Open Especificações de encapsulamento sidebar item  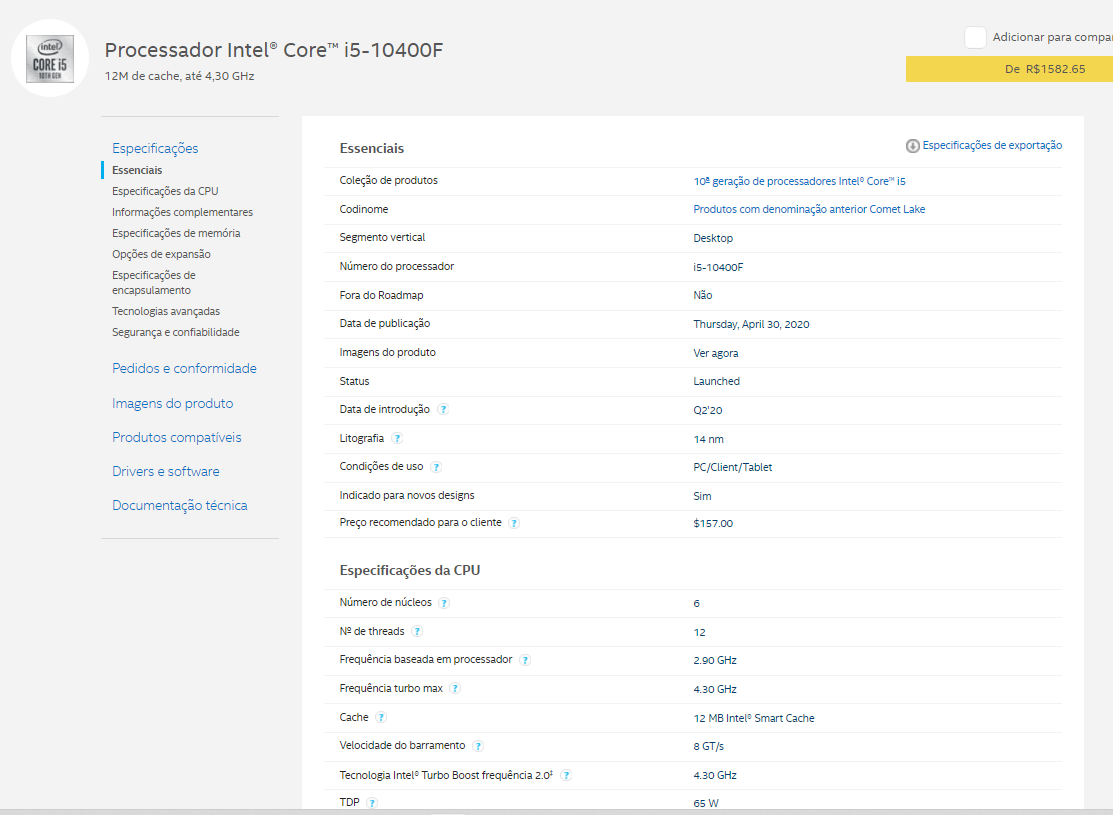point(153,283)
